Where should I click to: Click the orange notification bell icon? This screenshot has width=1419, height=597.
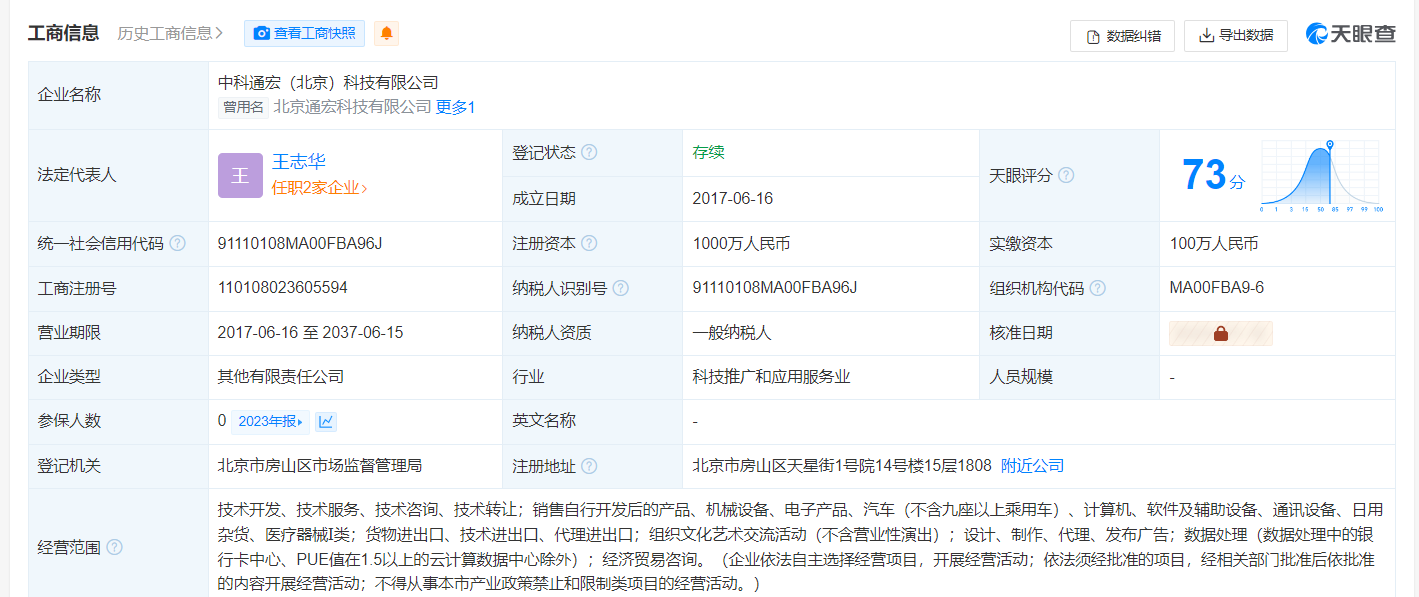point(387,33)
